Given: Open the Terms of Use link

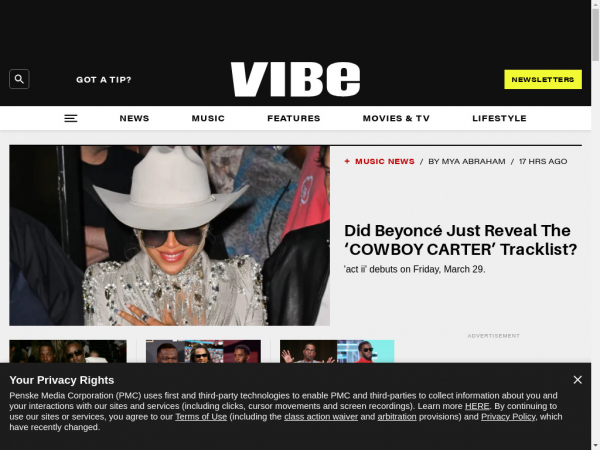Looking at the screenshot, I should point(201,417).
